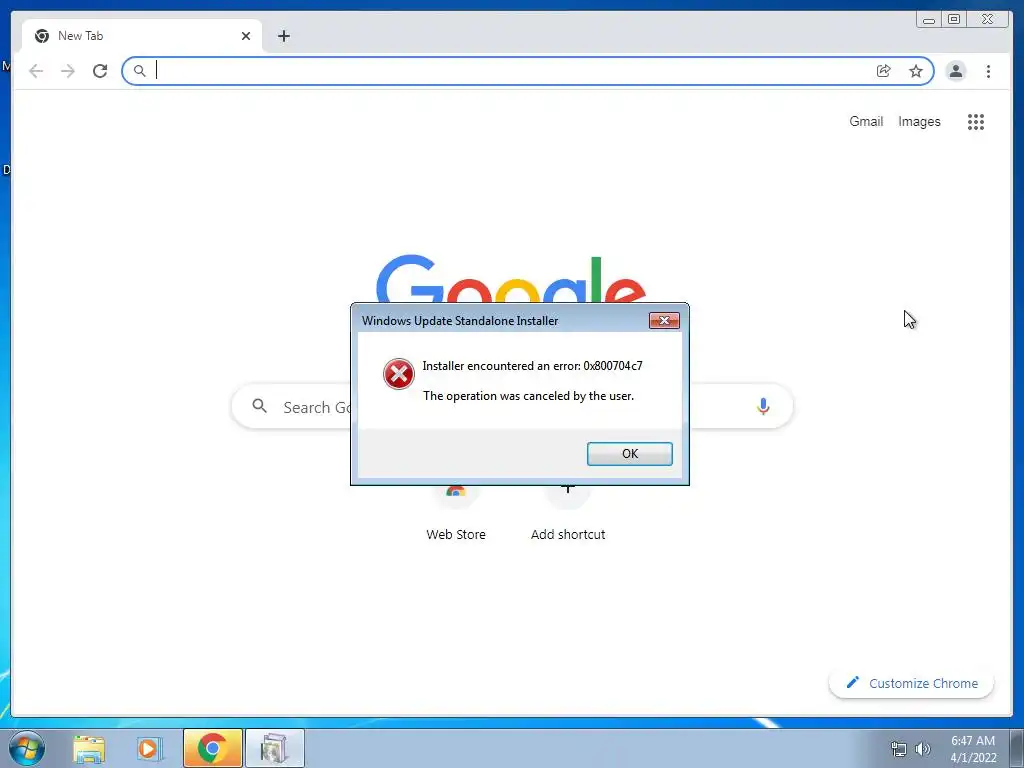Open the Google apps grid
Screen dimensions: 1024x768
(x=976, y=121)
